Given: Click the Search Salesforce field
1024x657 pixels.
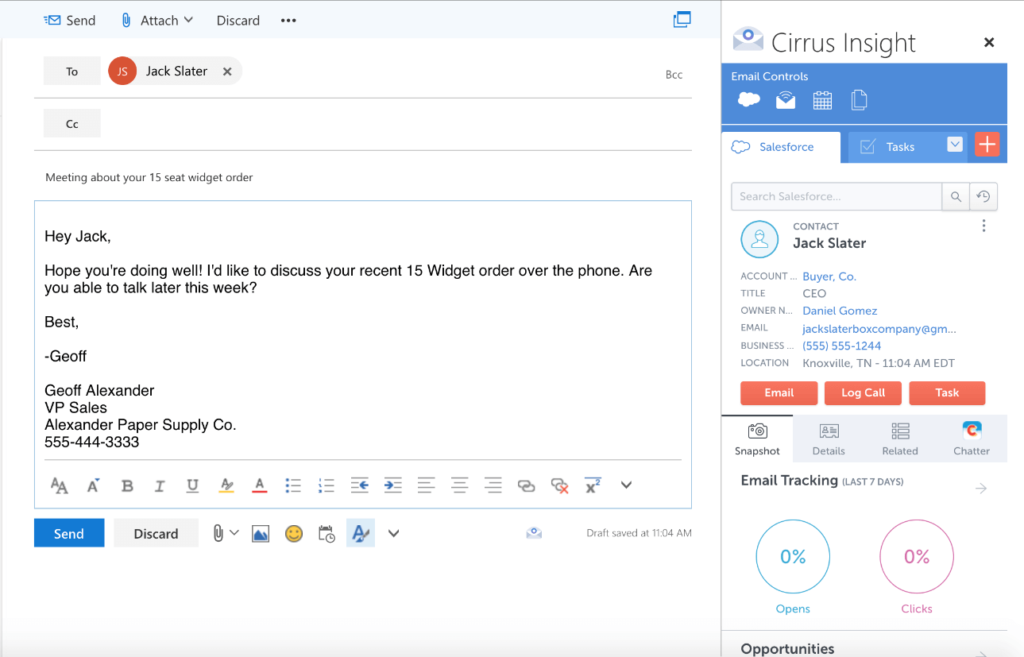Looking at the screenshot, I should coord(837,197).
